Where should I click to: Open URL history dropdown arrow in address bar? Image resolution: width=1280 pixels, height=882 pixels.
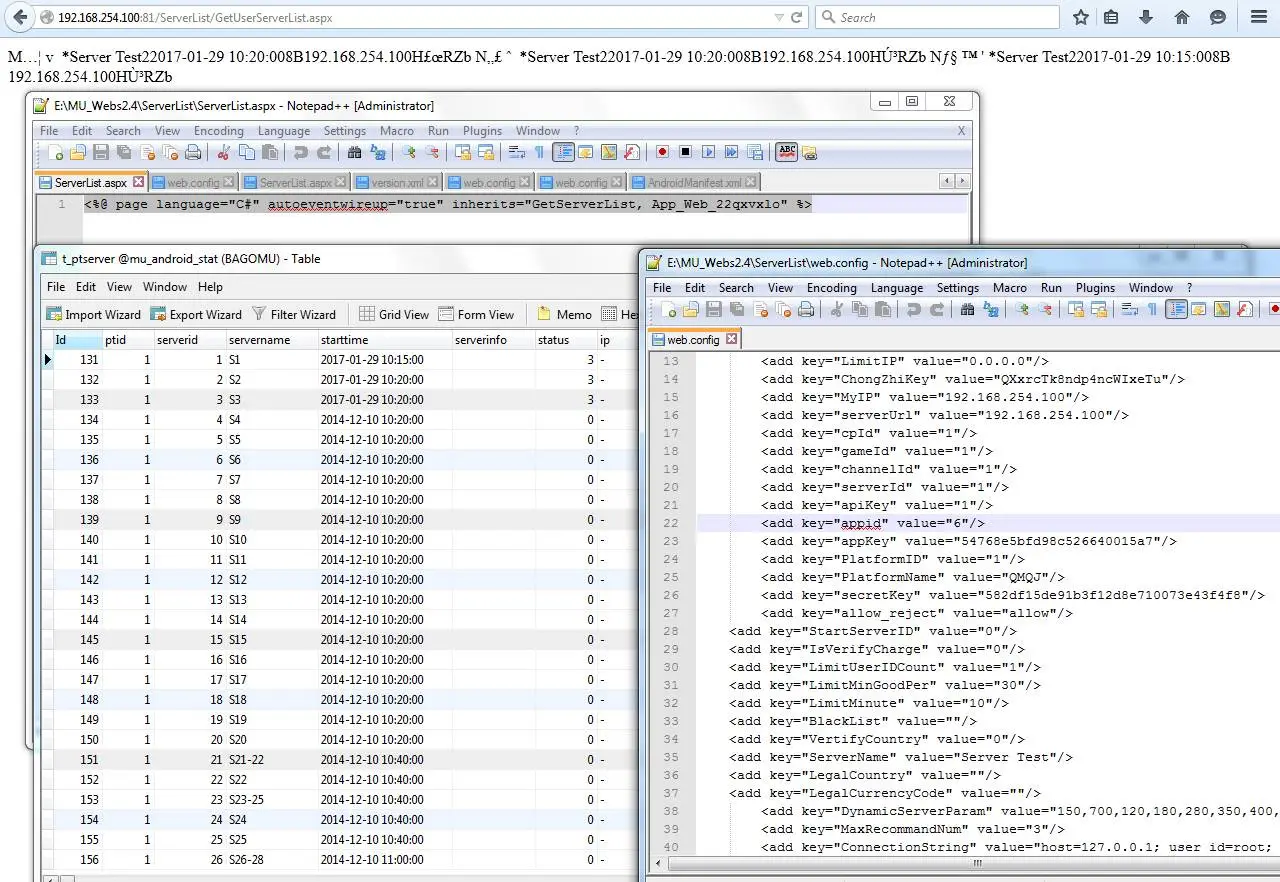(x=779, y=17)
